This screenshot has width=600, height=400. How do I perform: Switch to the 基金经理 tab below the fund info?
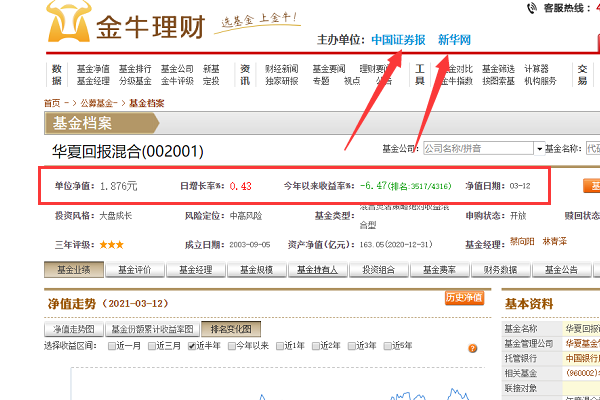coord(196,270)
